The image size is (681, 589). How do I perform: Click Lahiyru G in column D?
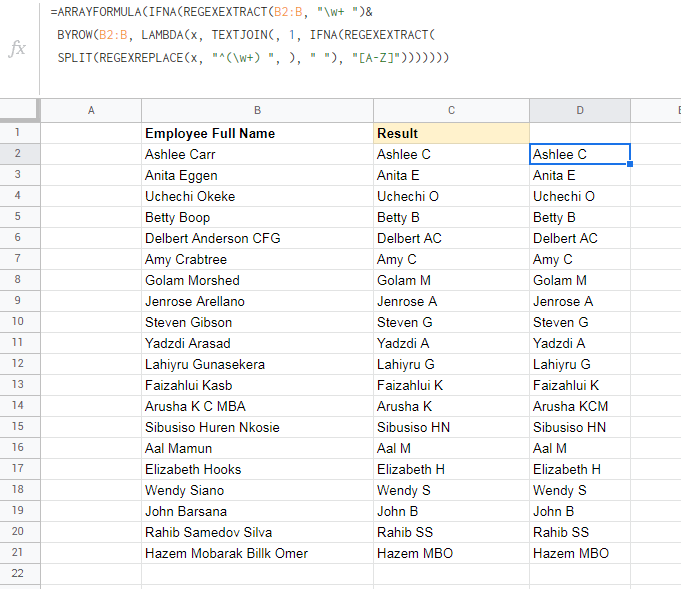point(580,364)
